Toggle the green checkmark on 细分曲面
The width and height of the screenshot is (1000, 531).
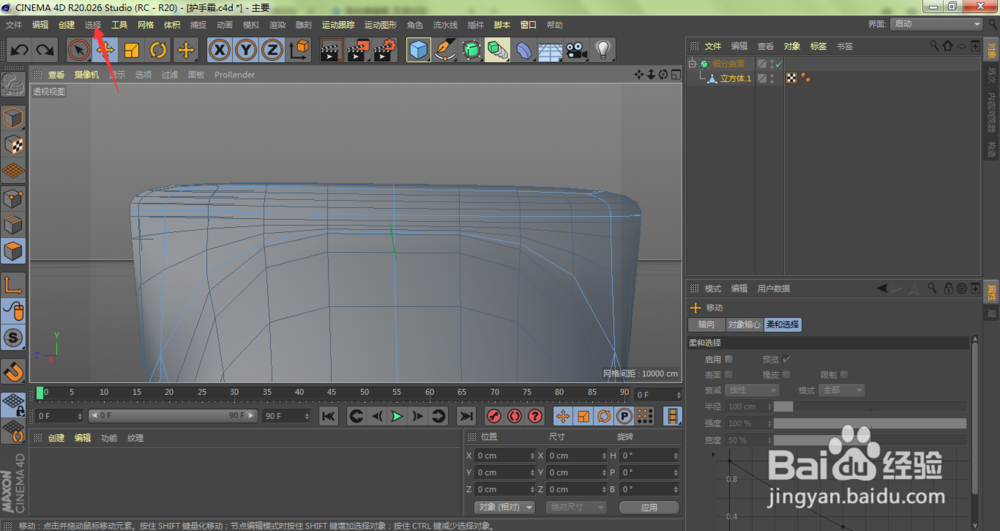click(x=777, y=64)
